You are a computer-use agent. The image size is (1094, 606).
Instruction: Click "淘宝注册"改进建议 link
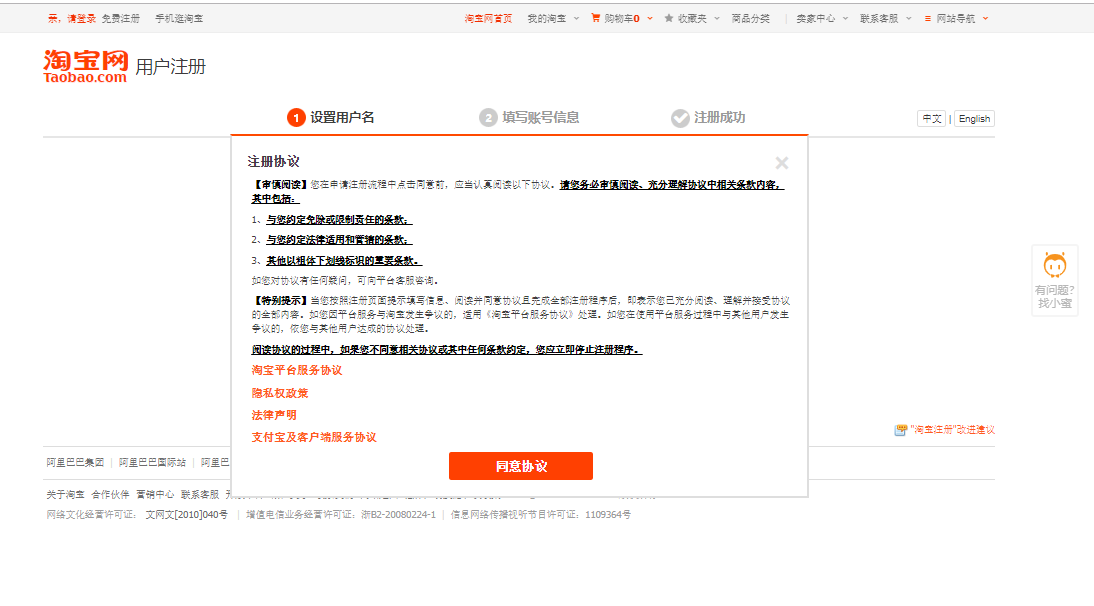click(952, 430)
